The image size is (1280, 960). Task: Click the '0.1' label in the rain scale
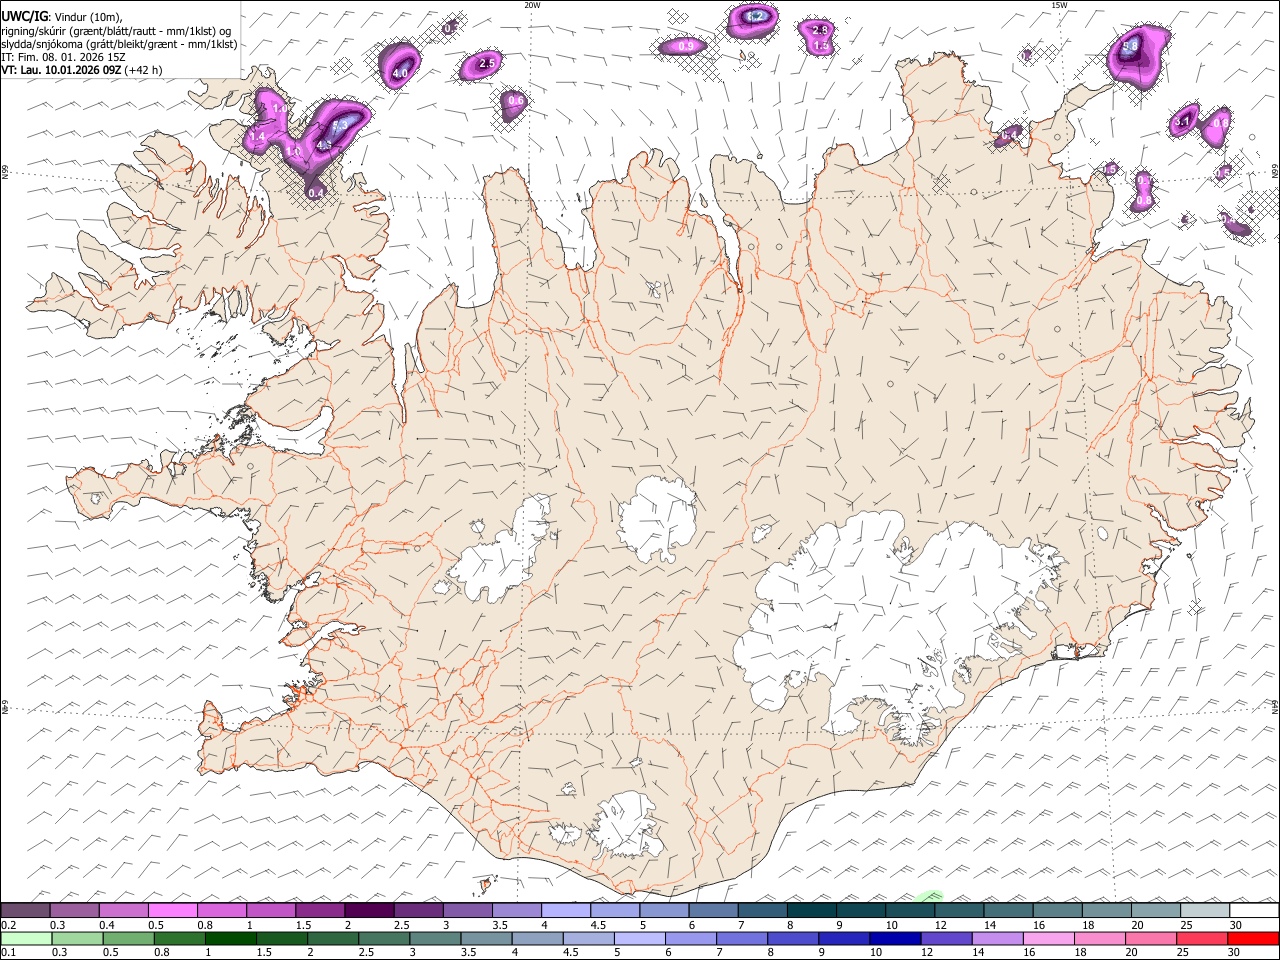pos(7,953)
